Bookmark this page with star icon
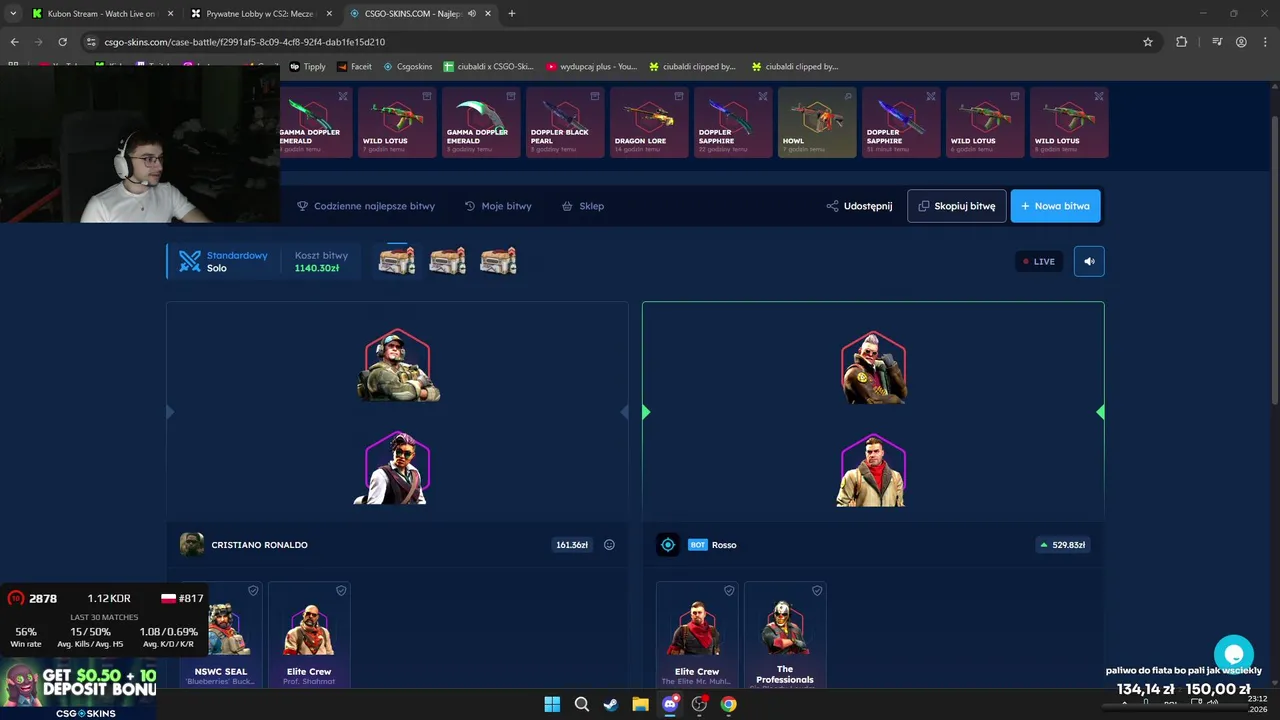Viewport: 1280px width, 720px height. click(1148, 42)
